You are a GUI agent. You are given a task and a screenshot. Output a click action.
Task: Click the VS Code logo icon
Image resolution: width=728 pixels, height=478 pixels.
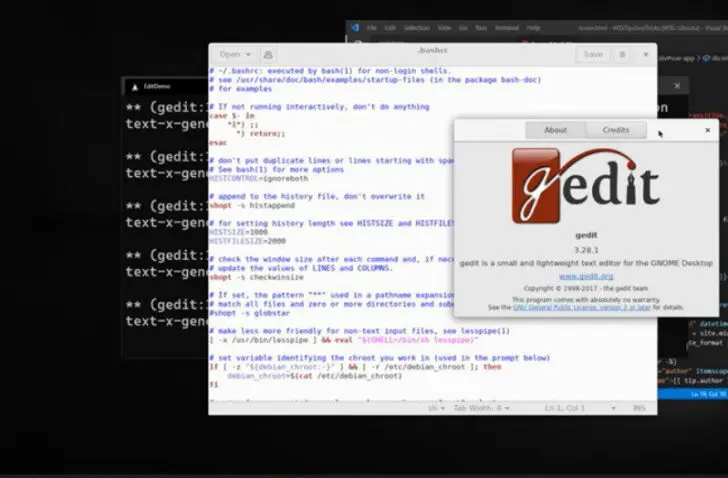pos(355,27)
